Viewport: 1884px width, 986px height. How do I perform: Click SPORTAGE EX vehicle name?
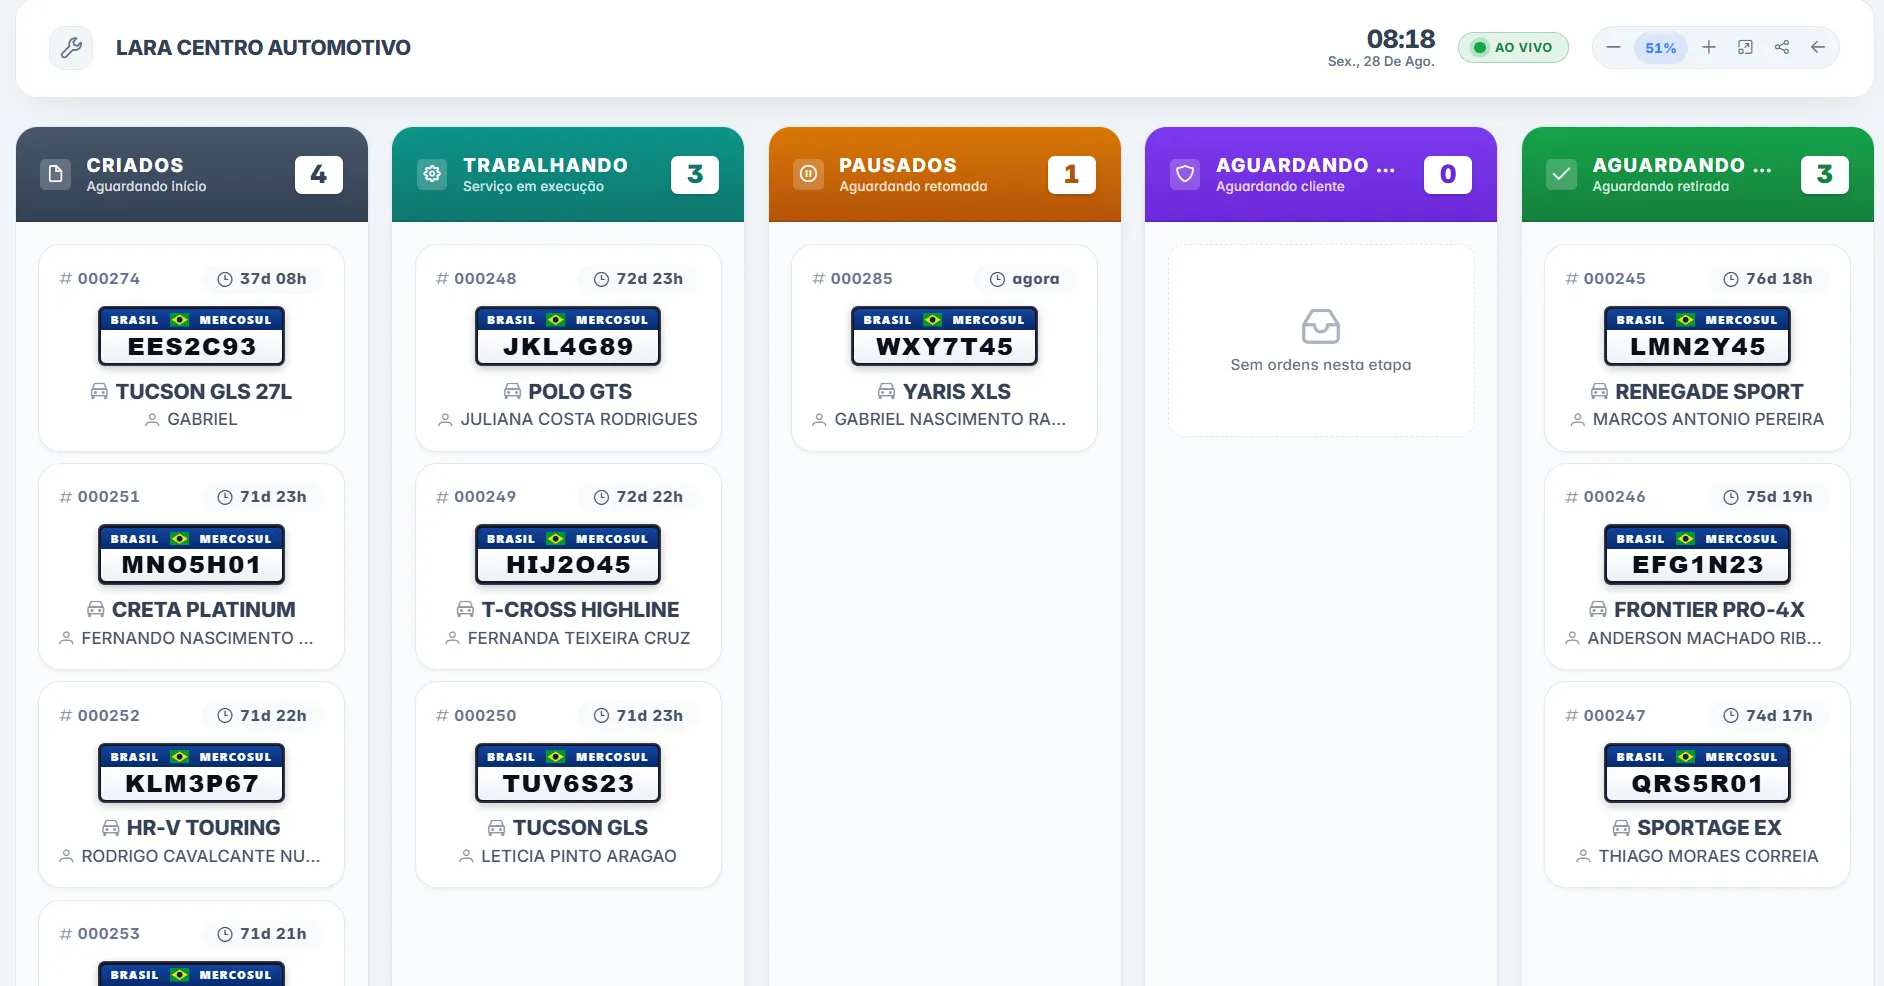(x=1709, y=828)
